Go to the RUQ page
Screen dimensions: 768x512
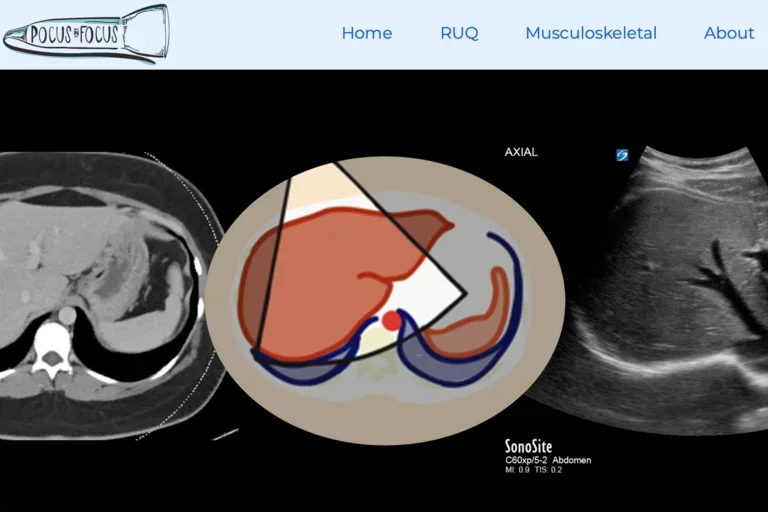[x=459, y=33]
